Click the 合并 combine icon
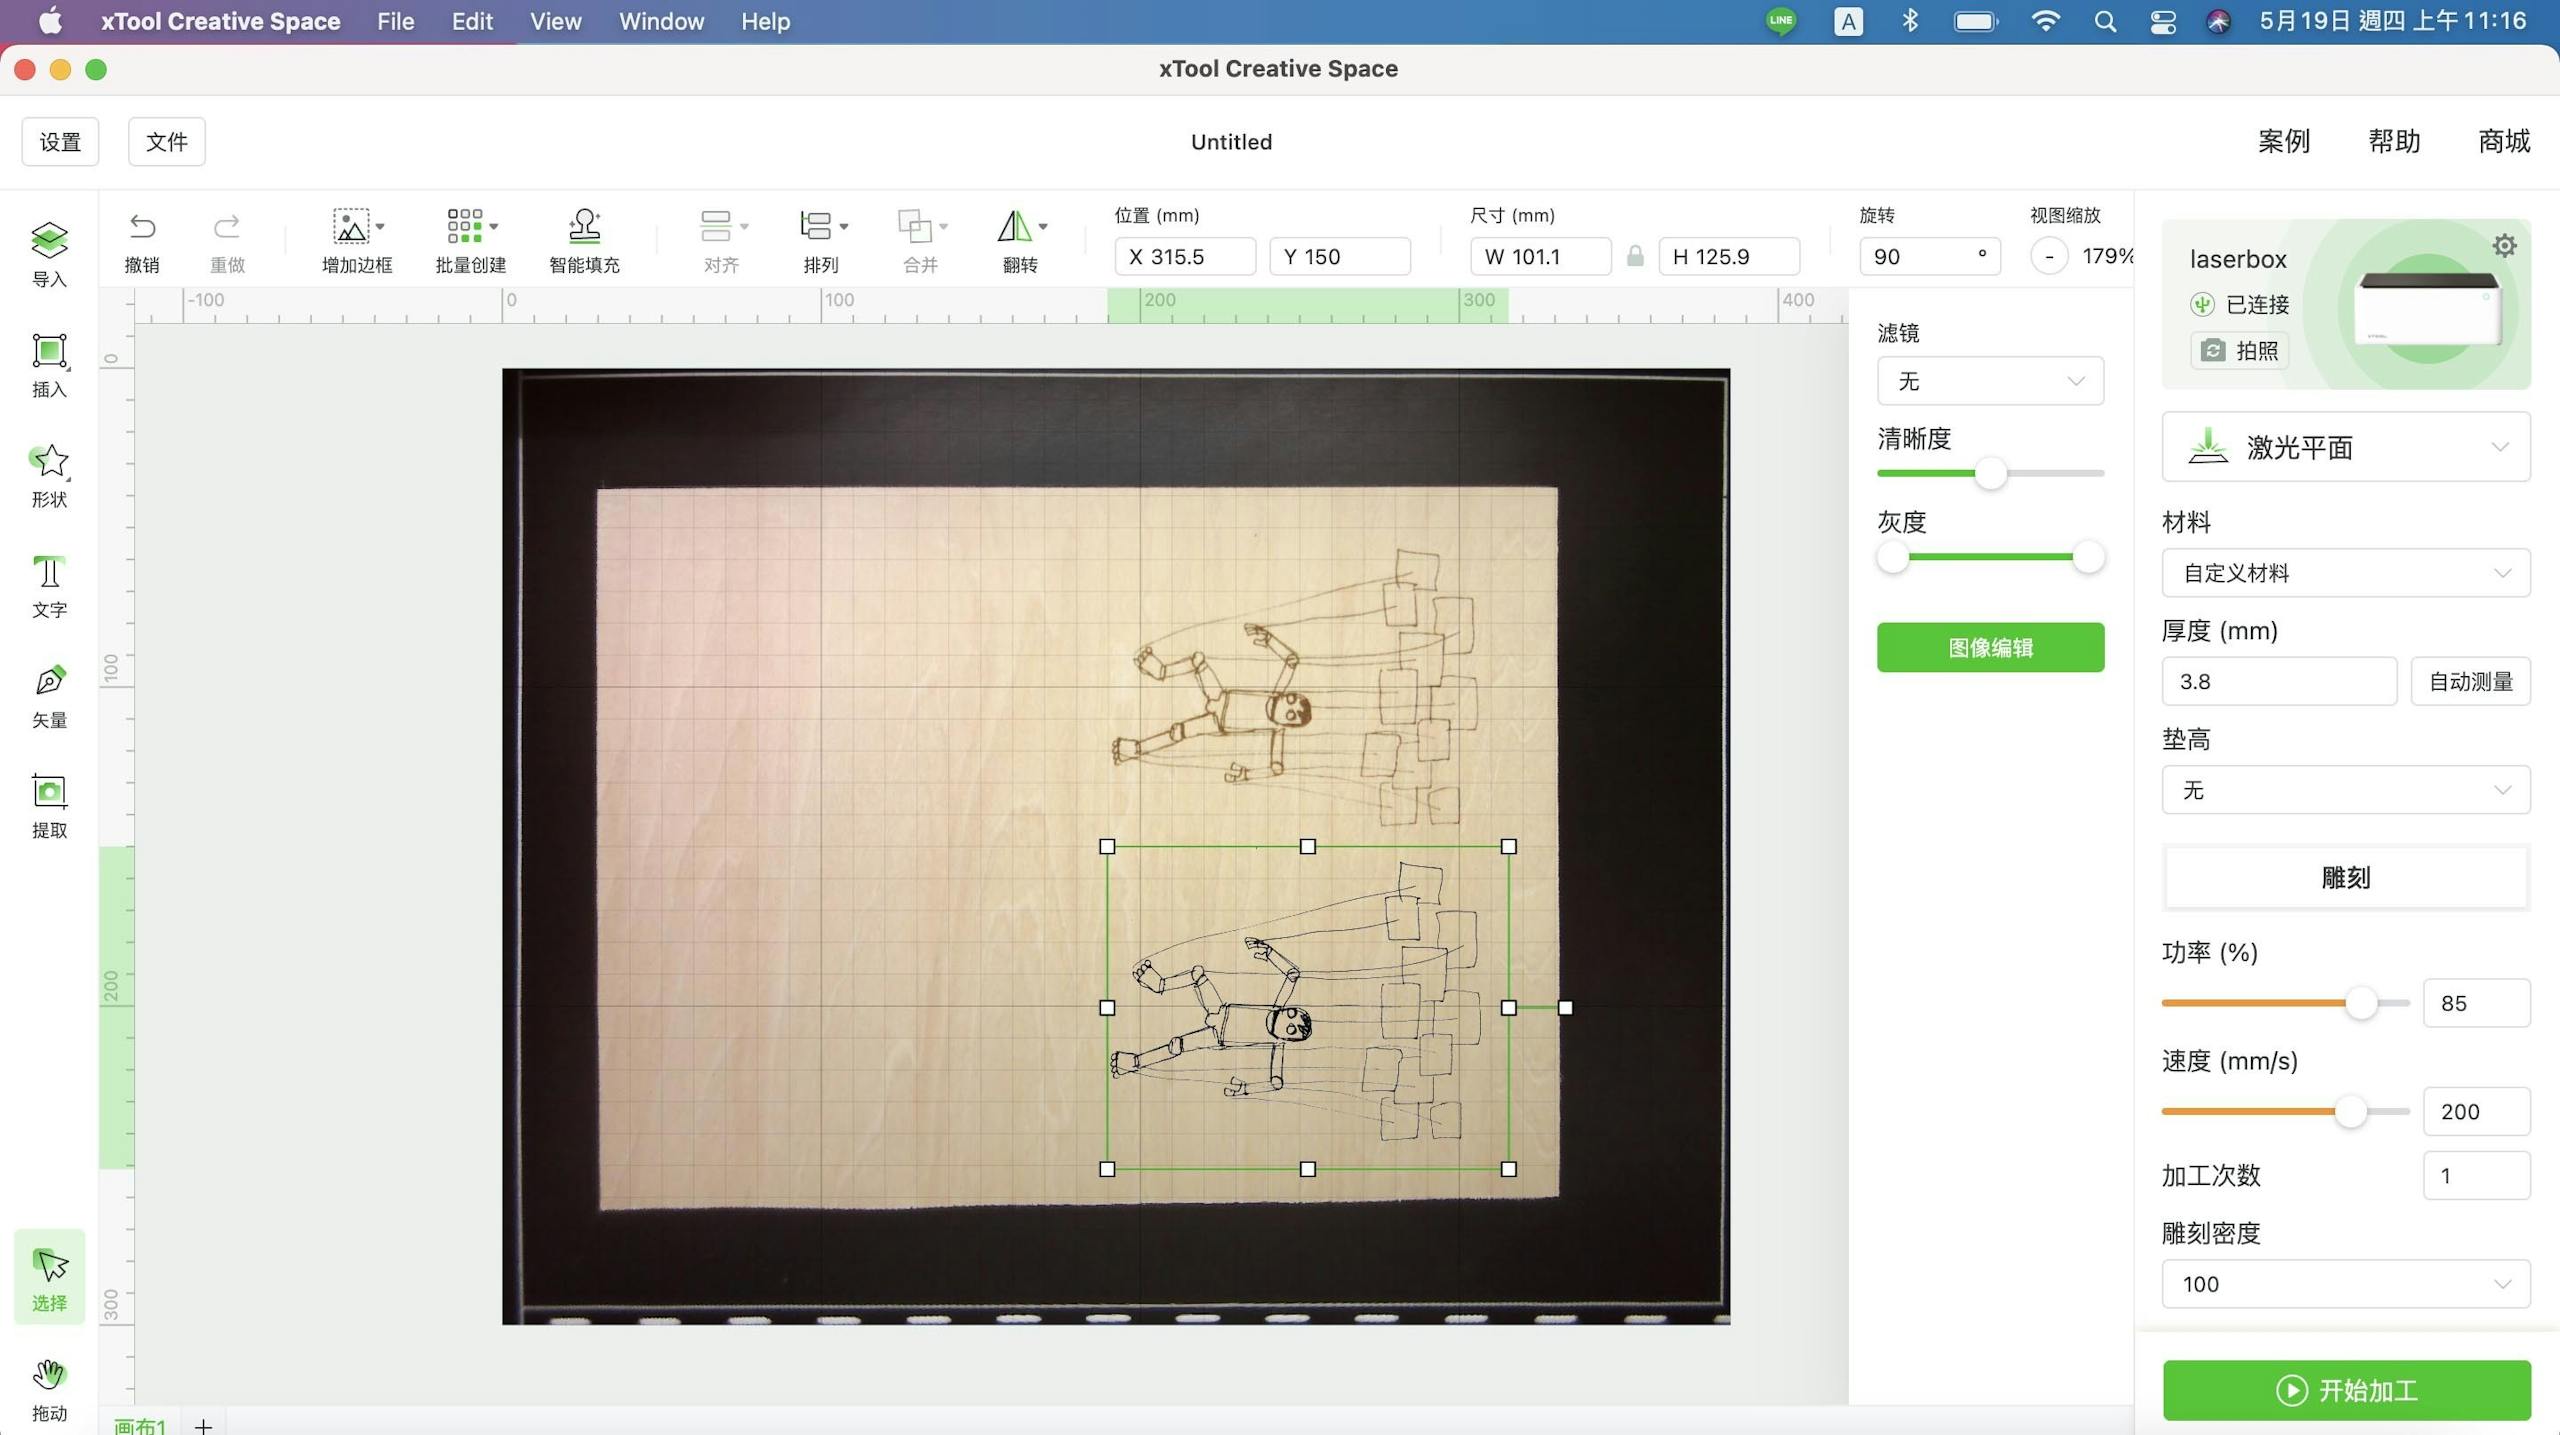This screenshot has height=1435, width=2560. [x=914, y=227]
